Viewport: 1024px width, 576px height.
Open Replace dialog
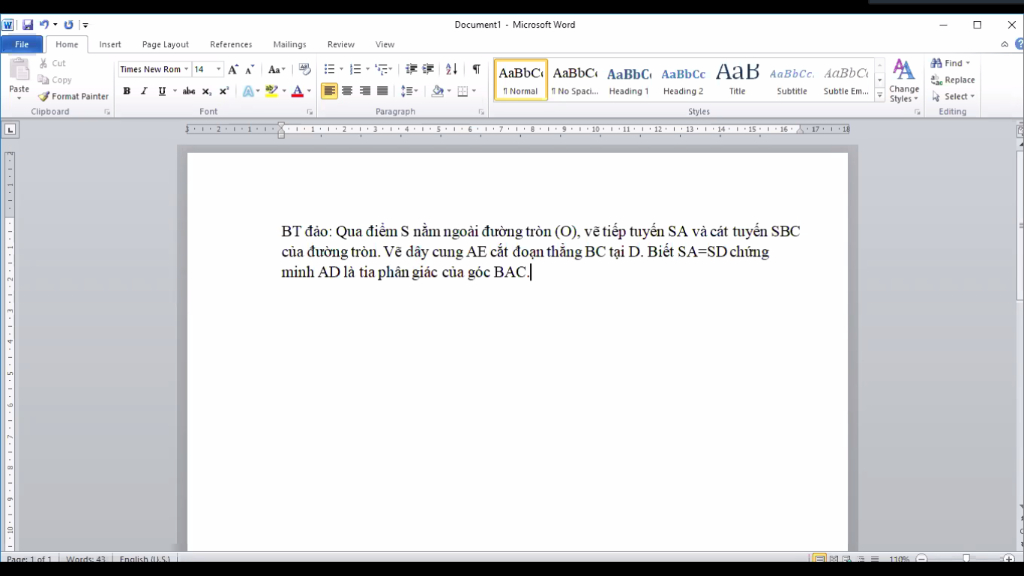click(953, 80)
